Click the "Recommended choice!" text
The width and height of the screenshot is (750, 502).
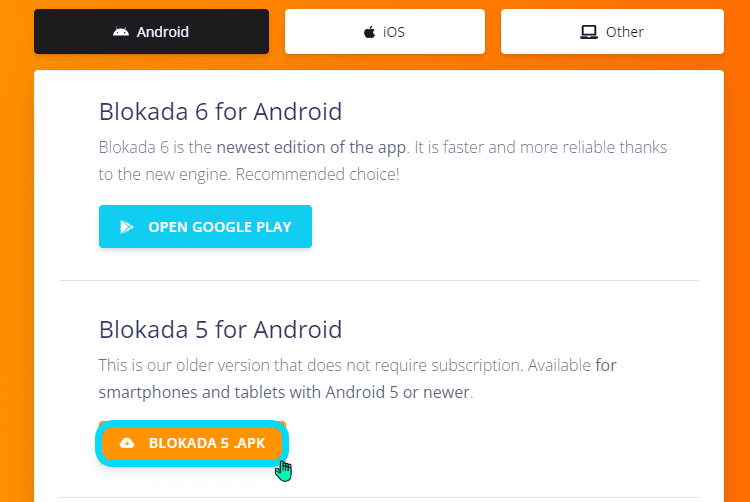click(x=317, y=175)
